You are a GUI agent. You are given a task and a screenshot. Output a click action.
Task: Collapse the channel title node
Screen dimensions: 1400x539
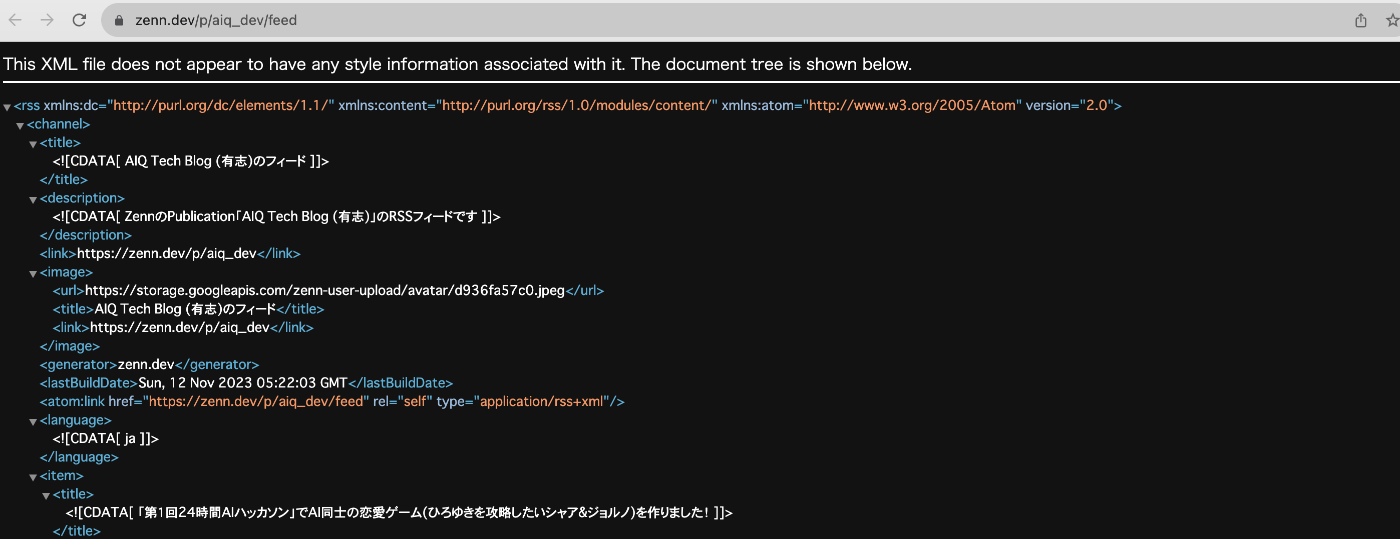33,144
